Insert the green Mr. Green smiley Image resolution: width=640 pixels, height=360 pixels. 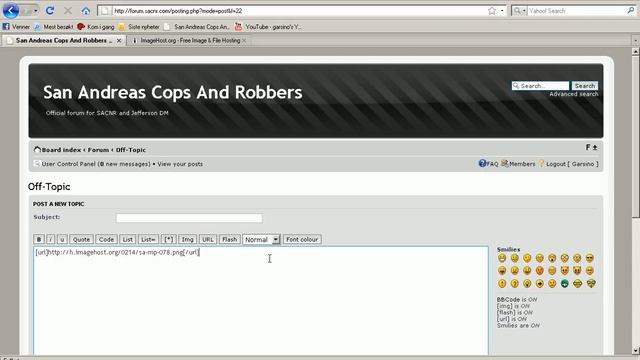tap(564, 283)
